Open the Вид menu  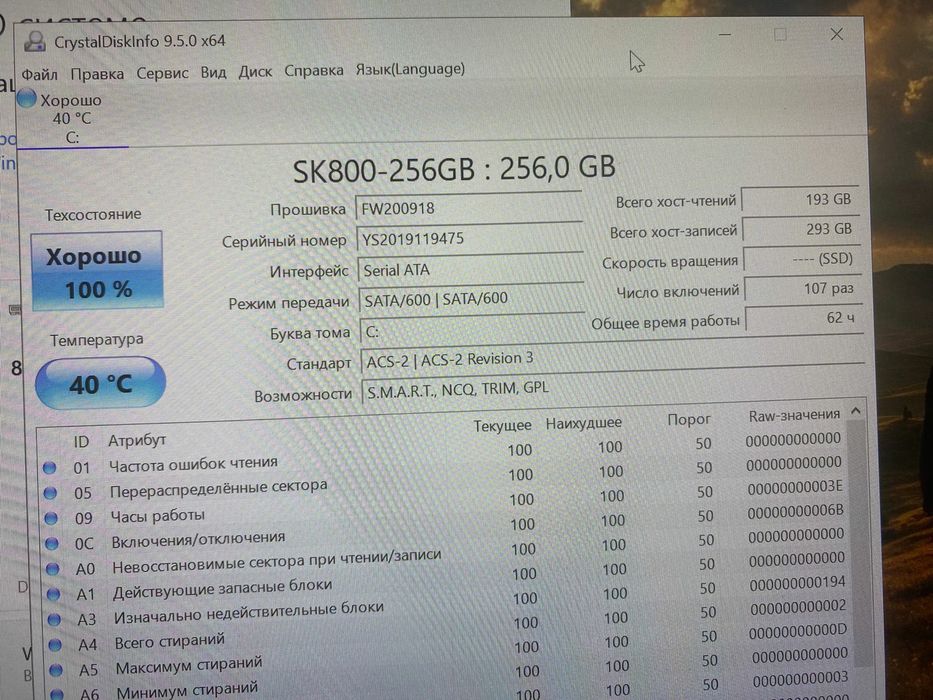click(x=213, y=72)
